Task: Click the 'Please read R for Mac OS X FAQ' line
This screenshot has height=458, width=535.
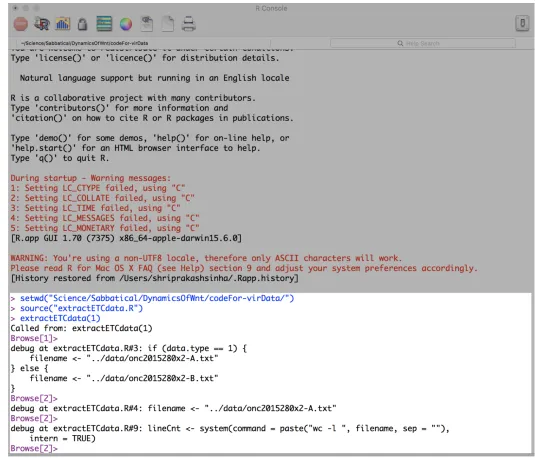Action: (244, 268)
